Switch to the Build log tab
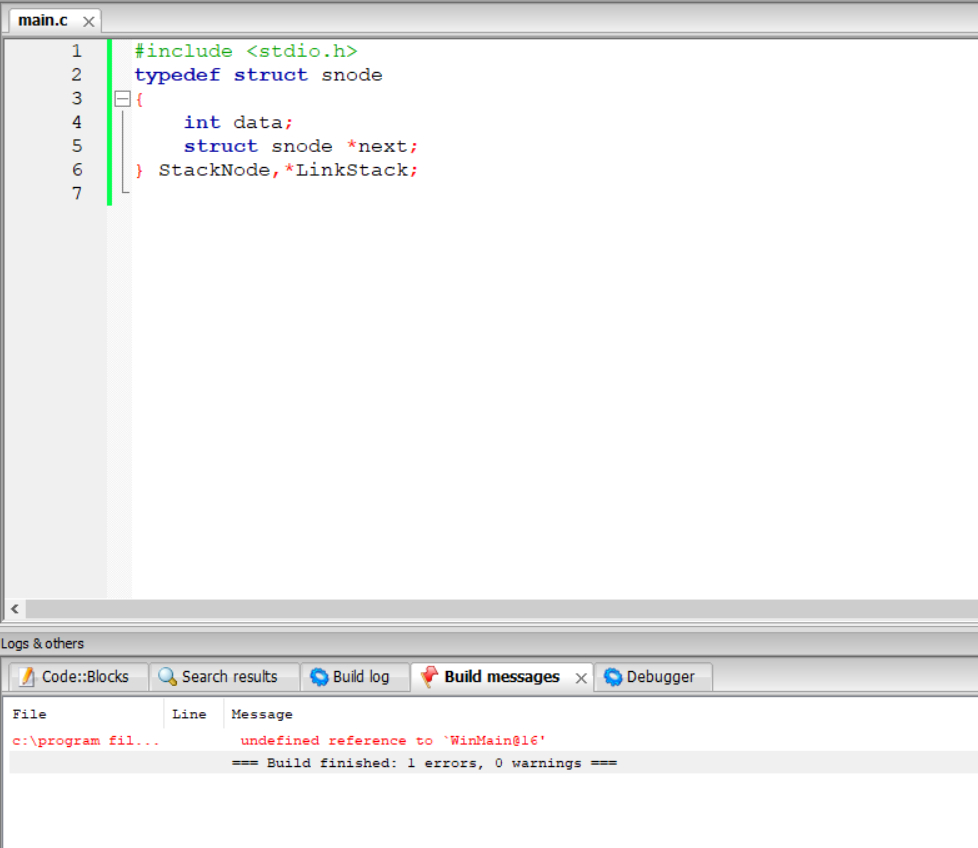 pos(354,677)
